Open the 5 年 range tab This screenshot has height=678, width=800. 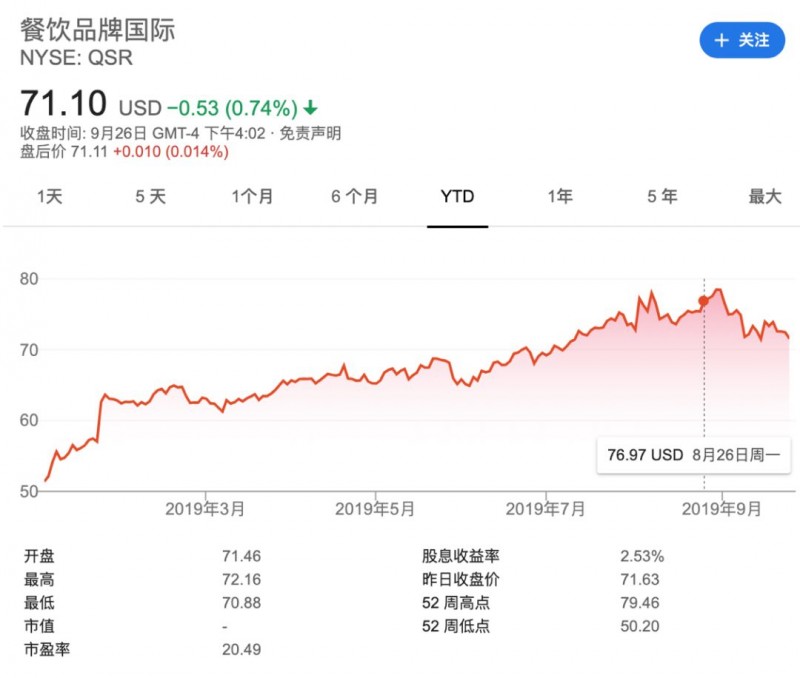click(662, 197)
